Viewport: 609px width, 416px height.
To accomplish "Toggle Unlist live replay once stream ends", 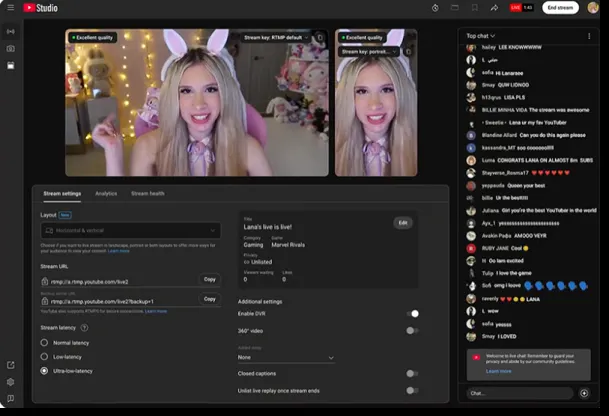I will pyautogui.click(x=412, y=390).
